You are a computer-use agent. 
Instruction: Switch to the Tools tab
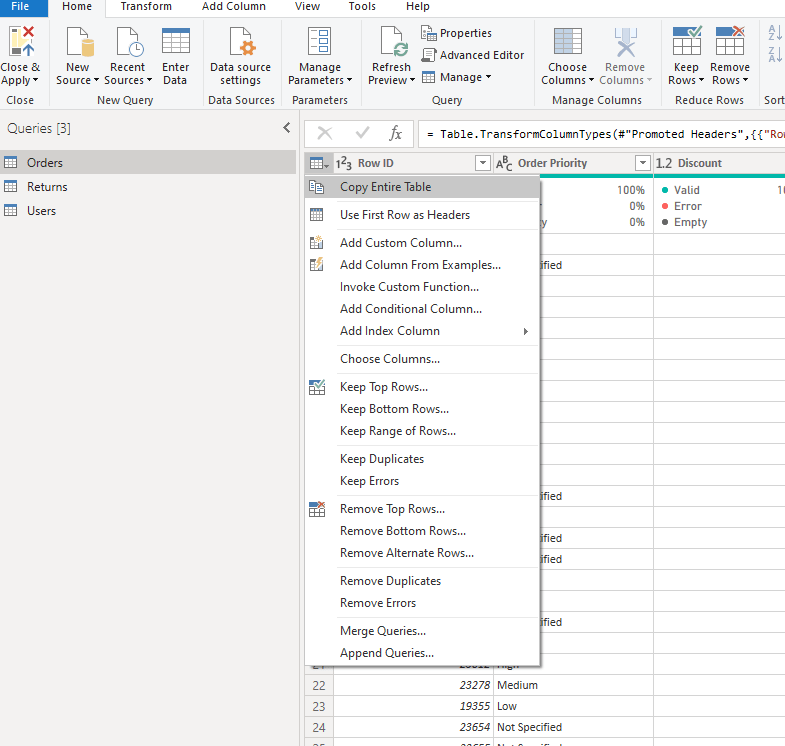click(x=362, y=7)
